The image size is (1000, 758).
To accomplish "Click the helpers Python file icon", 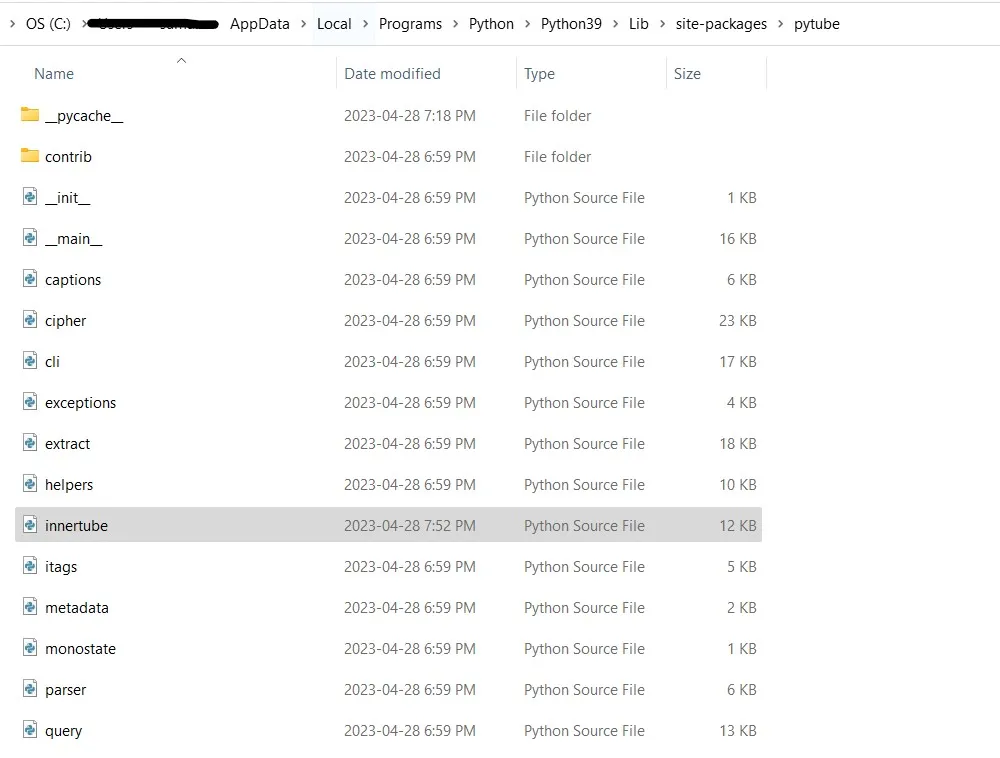I will (30, 484).
